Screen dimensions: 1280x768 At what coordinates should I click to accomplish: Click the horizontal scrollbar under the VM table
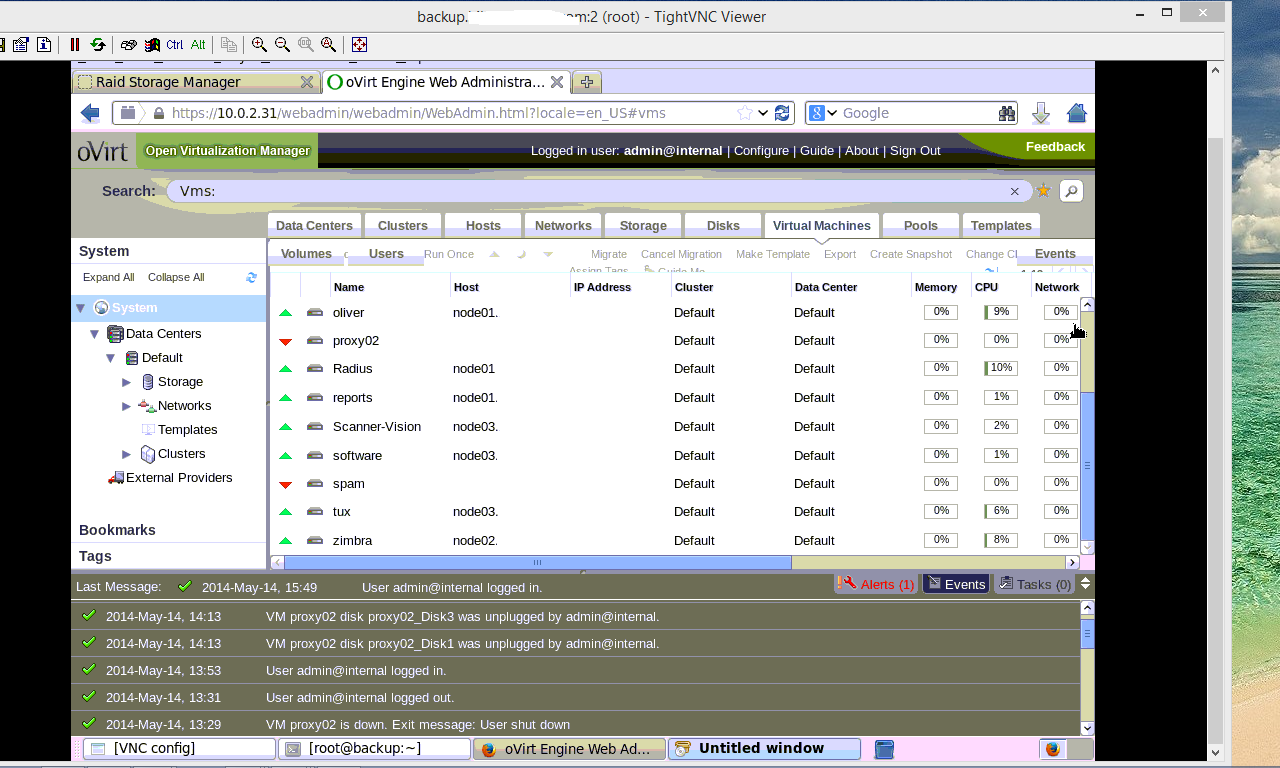(x=536, y=563)
